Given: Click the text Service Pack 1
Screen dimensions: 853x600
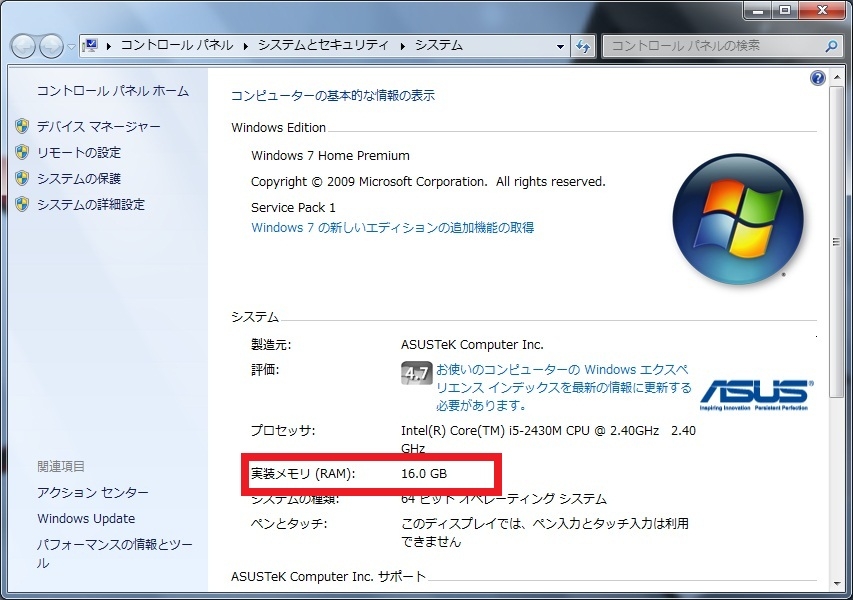Looking at the screenshot, I should [293, 208].
